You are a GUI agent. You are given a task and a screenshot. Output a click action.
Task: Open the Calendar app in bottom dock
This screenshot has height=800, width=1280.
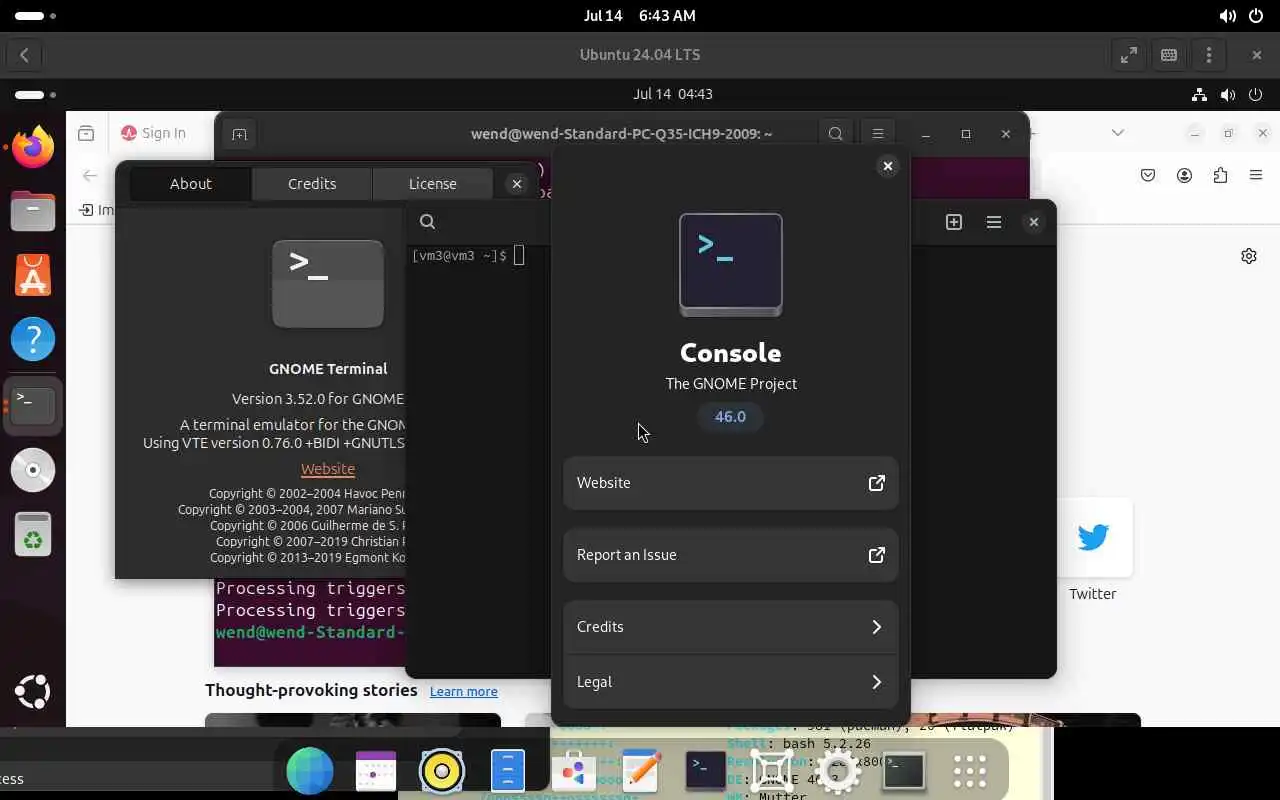376,771
